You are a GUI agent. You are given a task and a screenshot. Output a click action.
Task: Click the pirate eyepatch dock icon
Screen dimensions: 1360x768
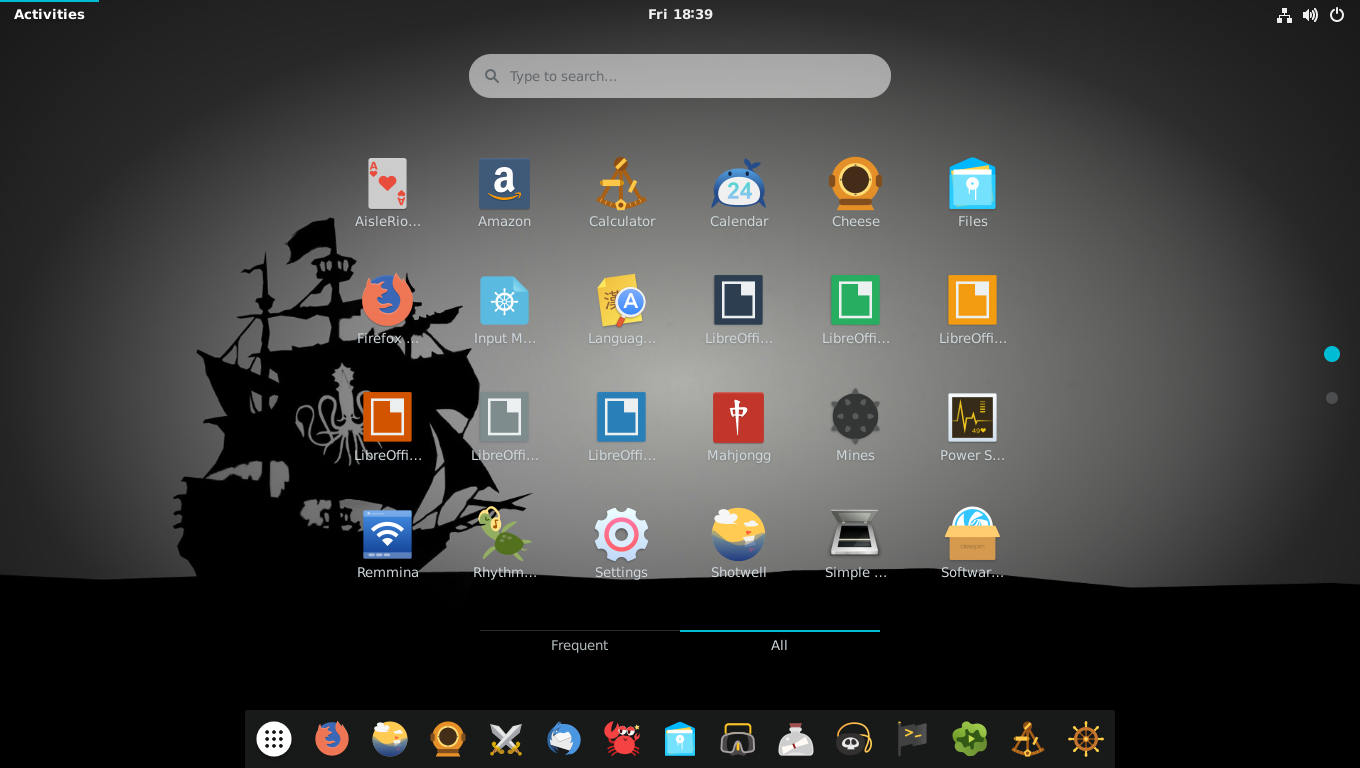(x=854, y=739)
